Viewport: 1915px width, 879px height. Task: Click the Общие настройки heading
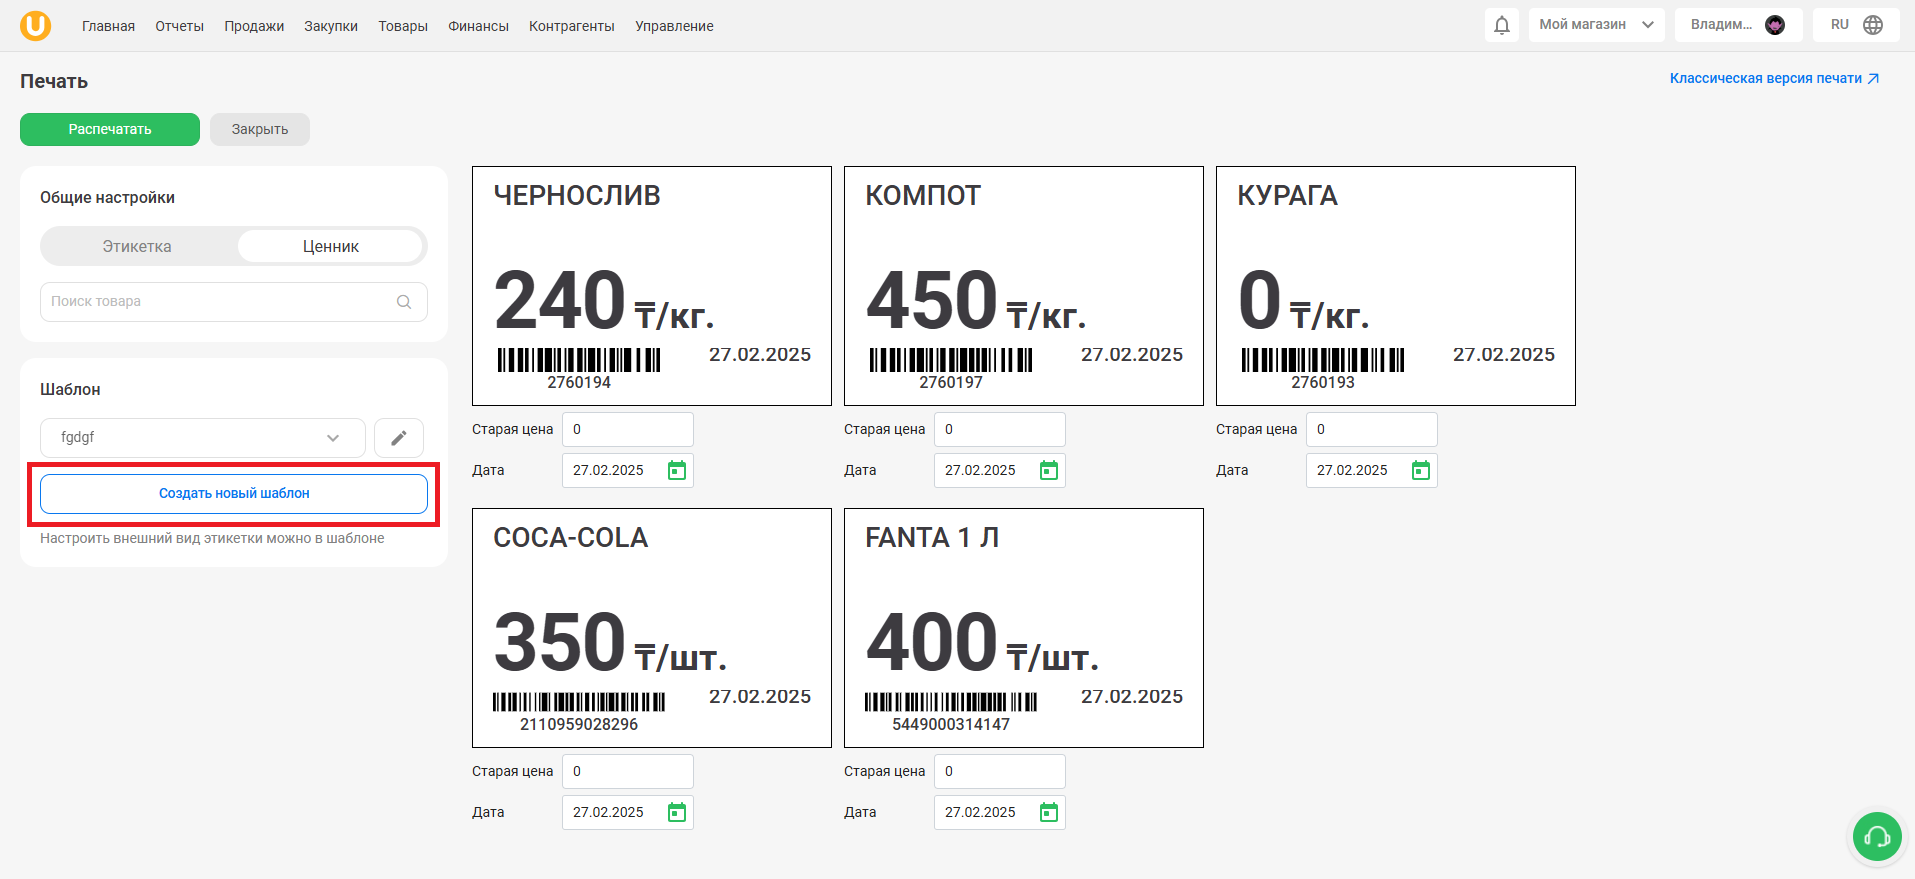[x=107, y=198]
